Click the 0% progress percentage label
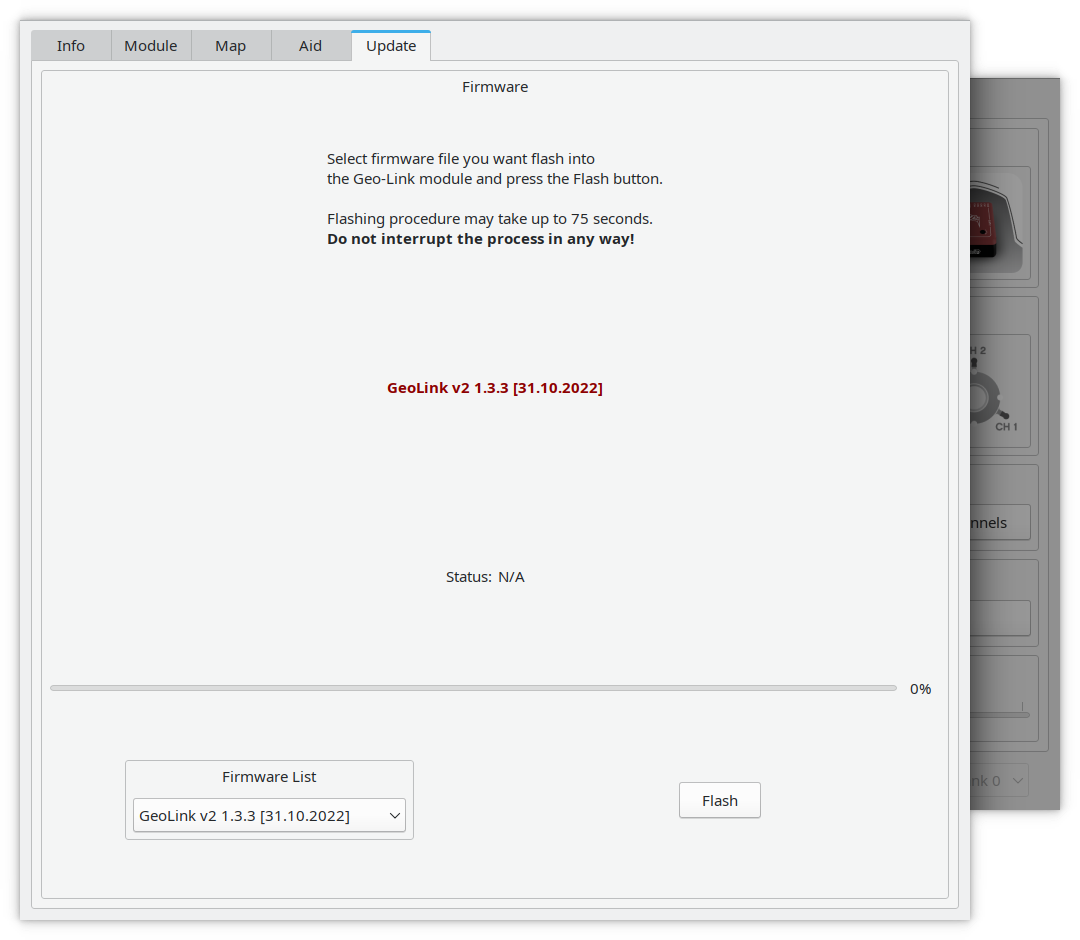1080x940 pixels. pyautogui.click(x=920, y=689)
